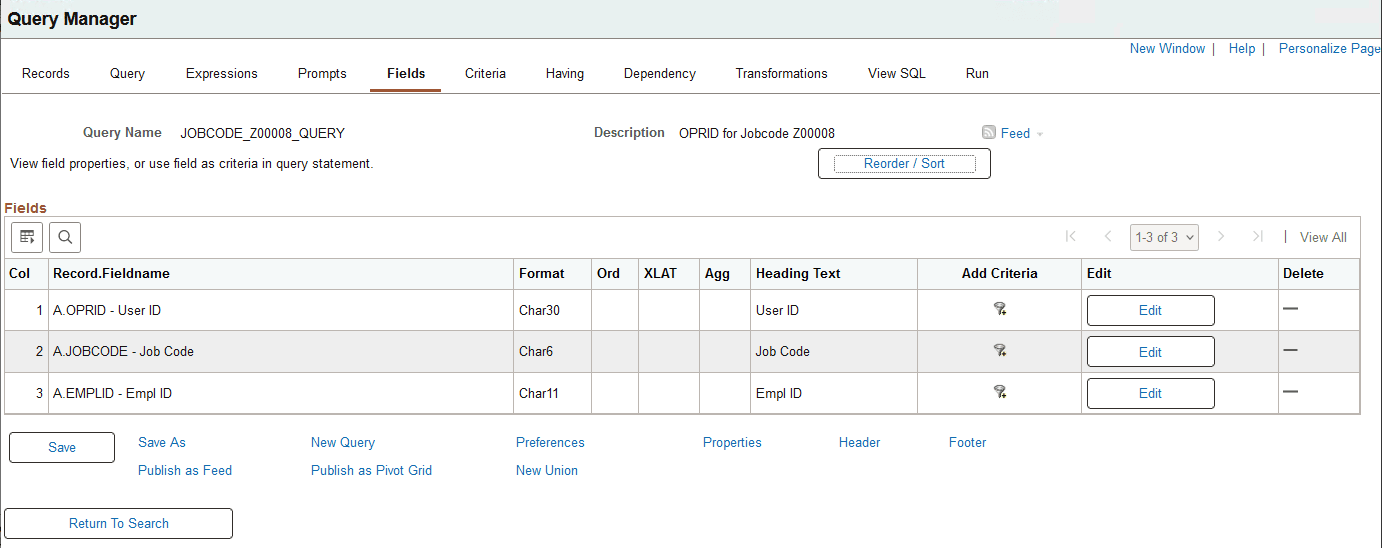
Task: Add criteria for A.JOBCODE Job Code row
Action: [x=999, y=351]
